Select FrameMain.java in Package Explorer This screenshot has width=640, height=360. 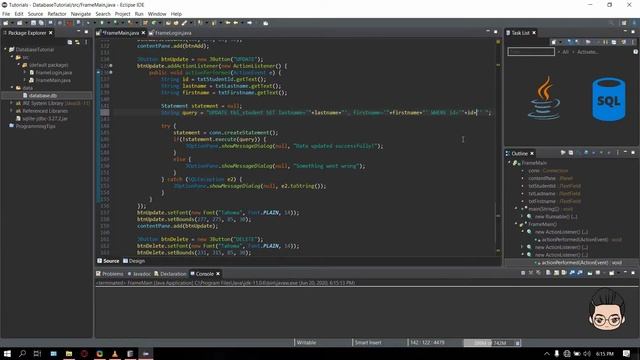click(53, 80)
